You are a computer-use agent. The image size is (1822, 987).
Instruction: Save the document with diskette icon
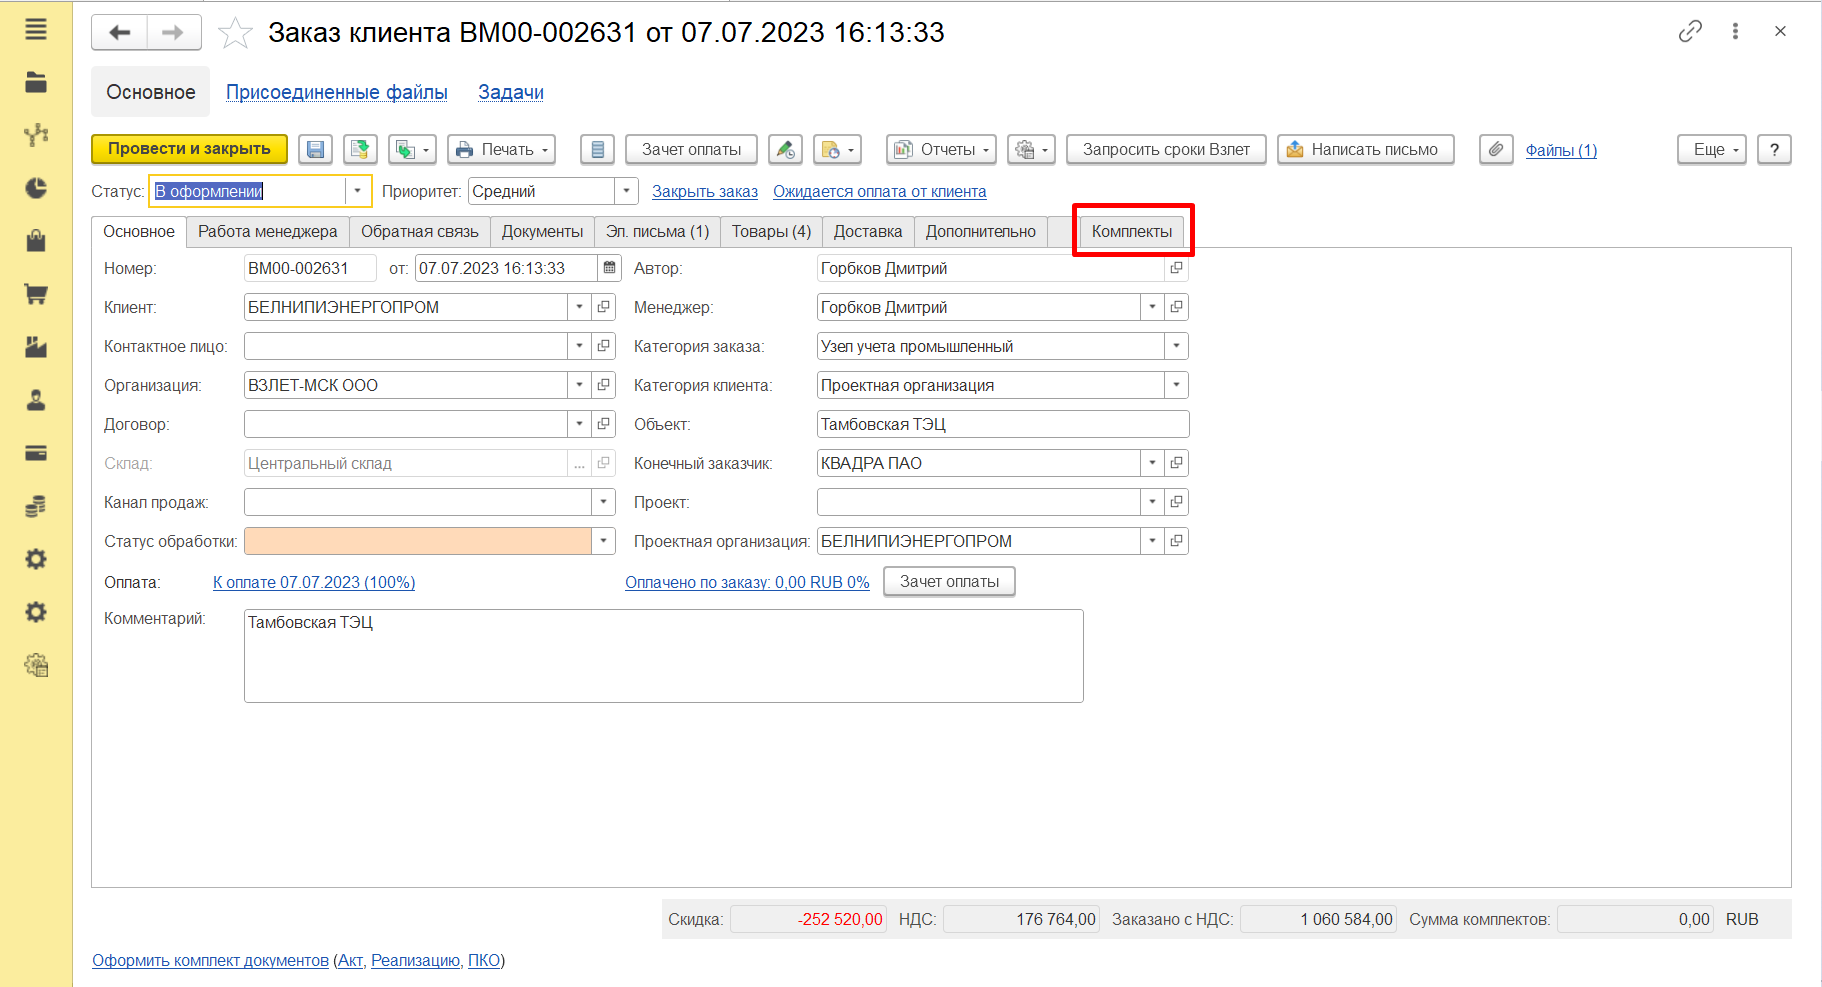[x=315, y=149]
